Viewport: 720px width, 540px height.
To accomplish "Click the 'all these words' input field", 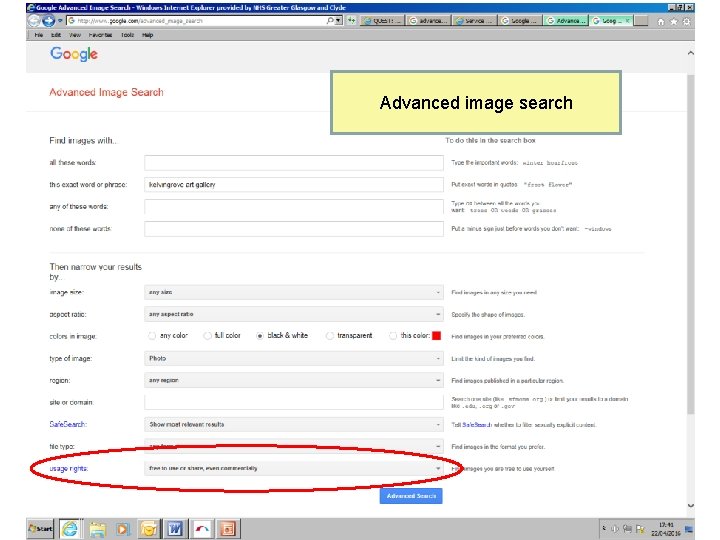I will 294,163.
